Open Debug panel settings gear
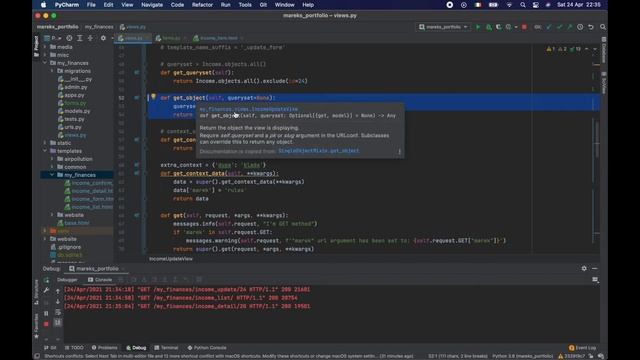The image size is (640, 360). [x=584, y=268]
